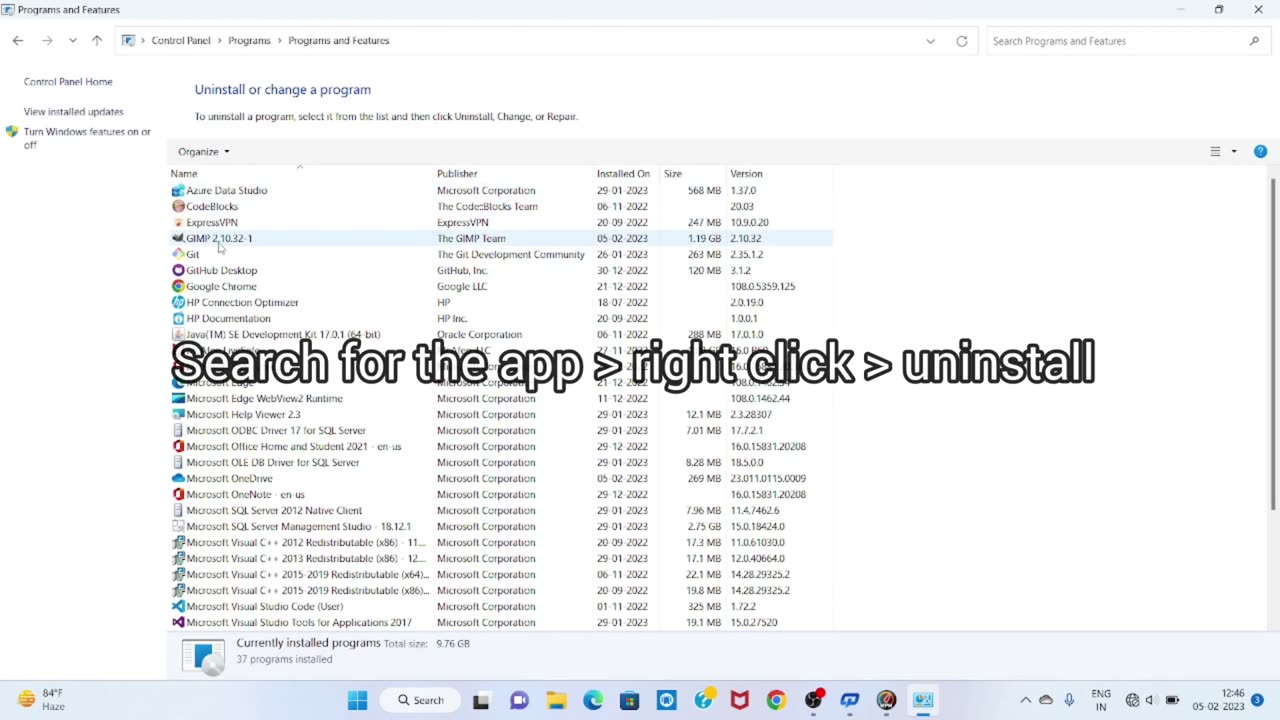
Task: Select Microsoft Help Viewer 2.3 row
Action: click(500, 414)
